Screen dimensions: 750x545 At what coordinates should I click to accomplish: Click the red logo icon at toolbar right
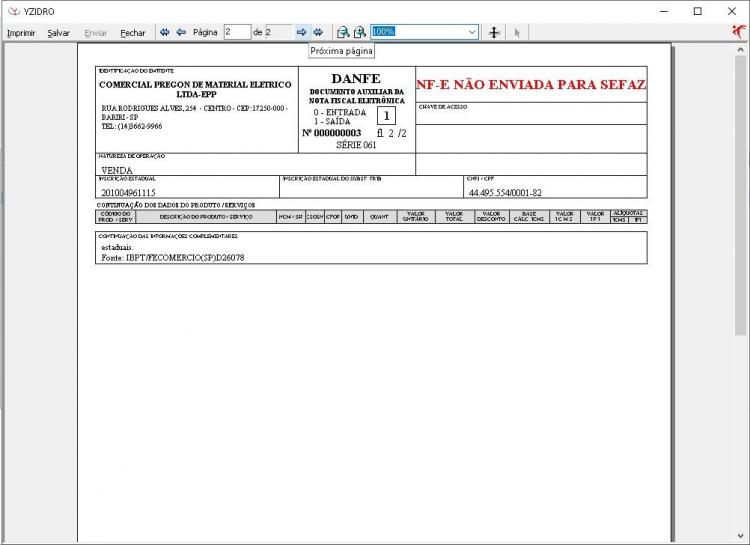click(739, 32)
